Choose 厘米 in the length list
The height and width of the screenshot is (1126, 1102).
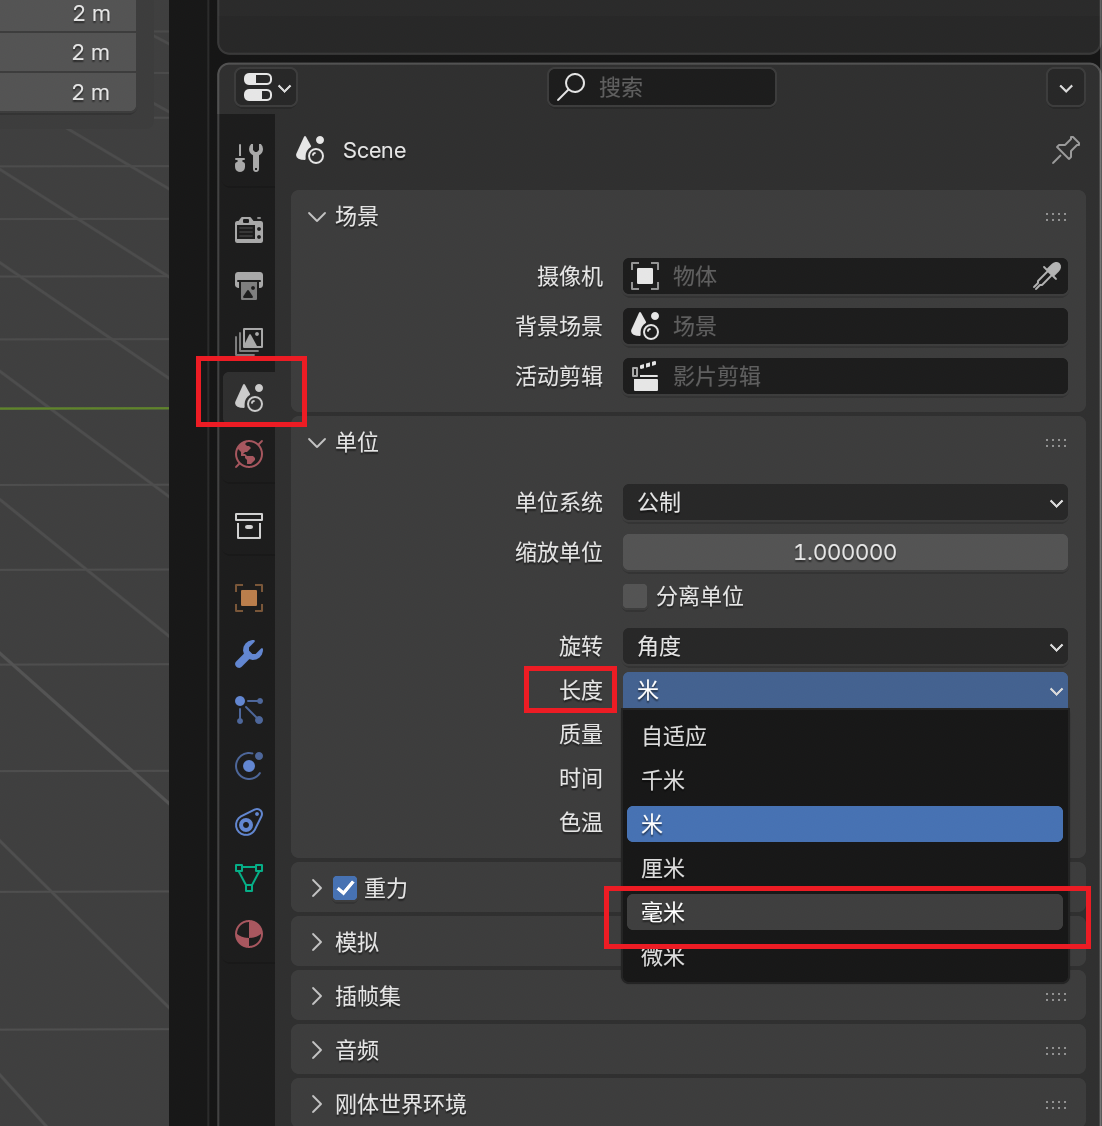[844, 868]
